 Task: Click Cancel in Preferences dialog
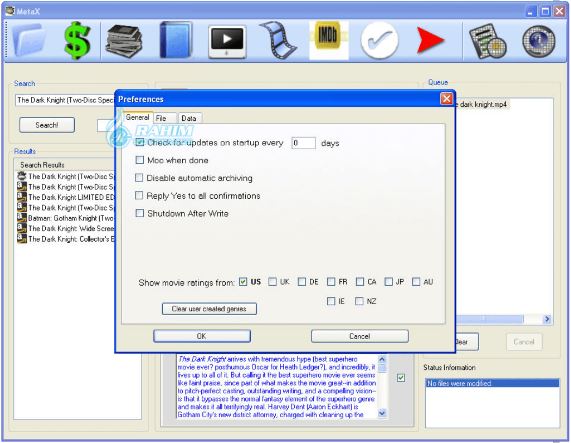360,336
